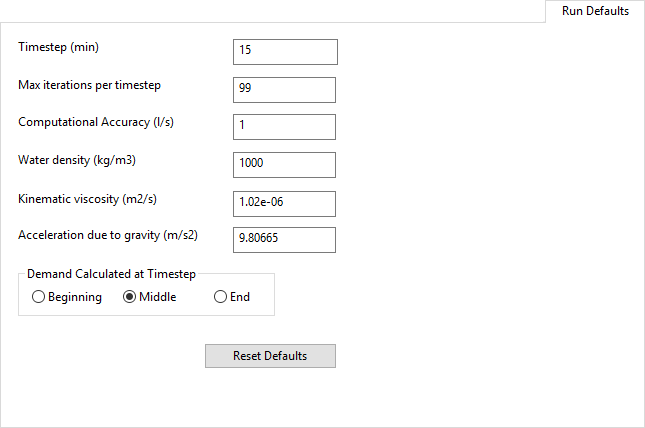The image size is (645, 428).
Task: Click the "Kinematic viscosity (m2/s)" label
Action: point(87,198)
